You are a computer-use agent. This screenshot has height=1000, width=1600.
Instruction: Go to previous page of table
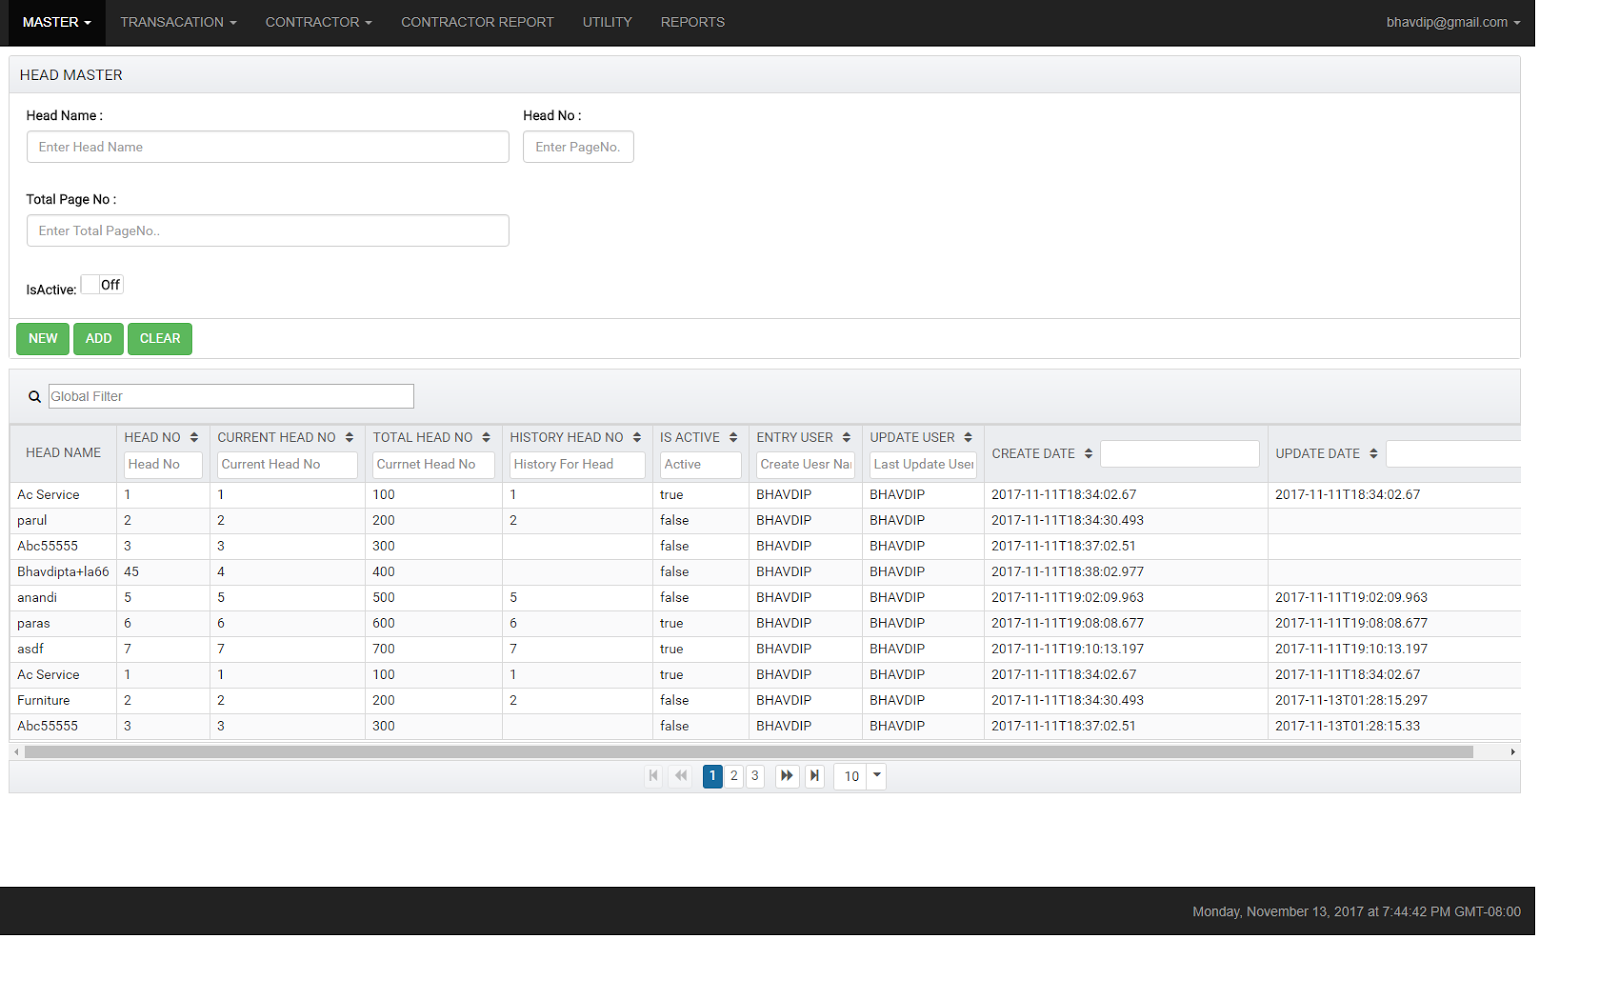click(x=681, y=776)
